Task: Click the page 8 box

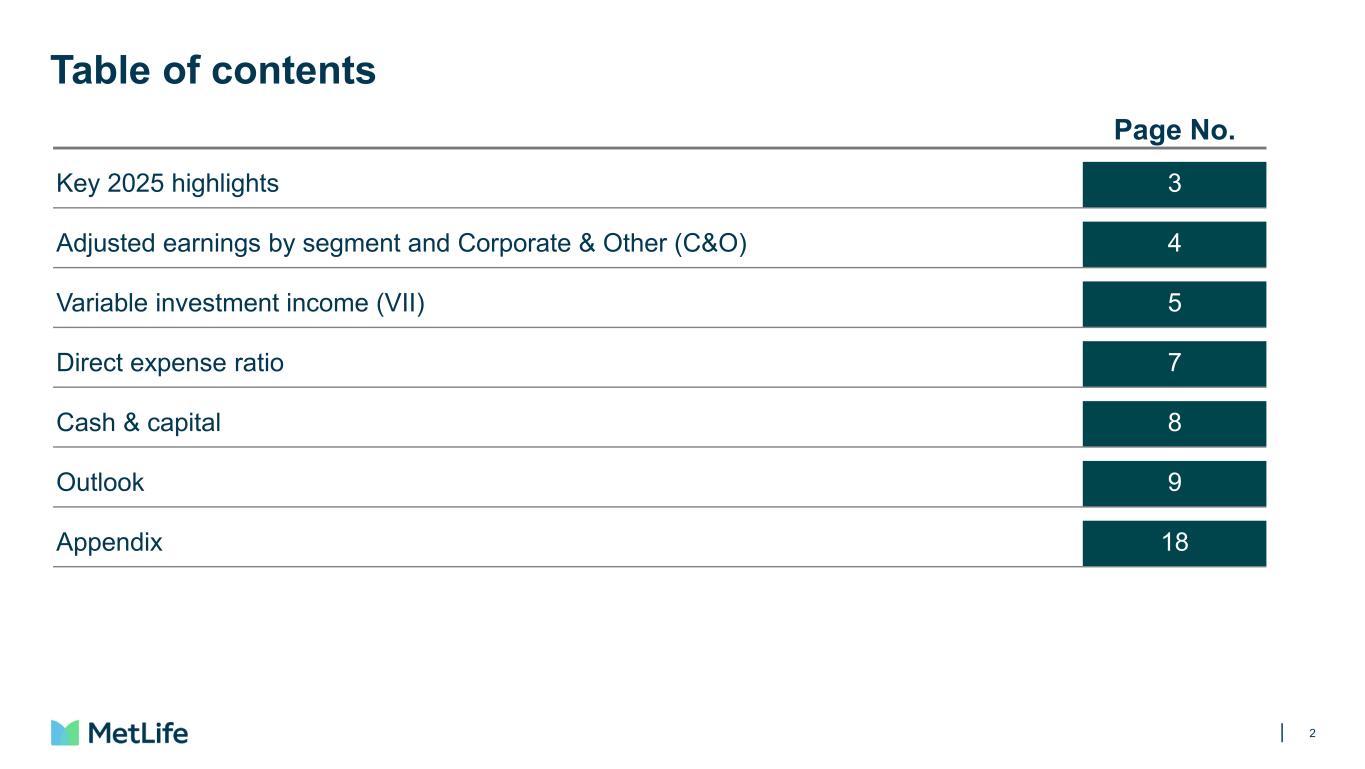Action: 1174,423
